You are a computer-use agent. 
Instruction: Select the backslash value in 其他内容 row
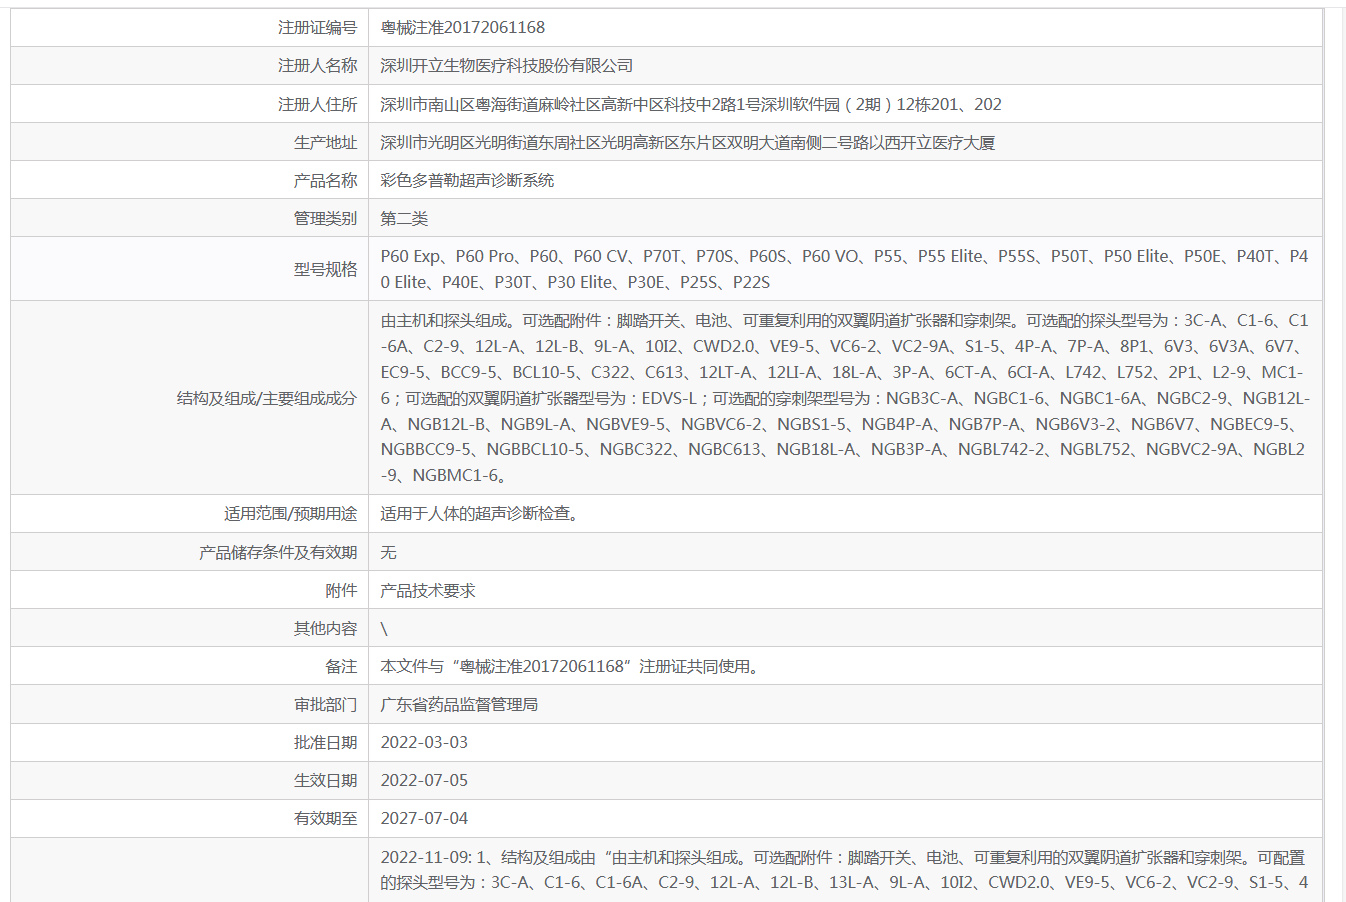pyautogui.click(x=384, y=628)
